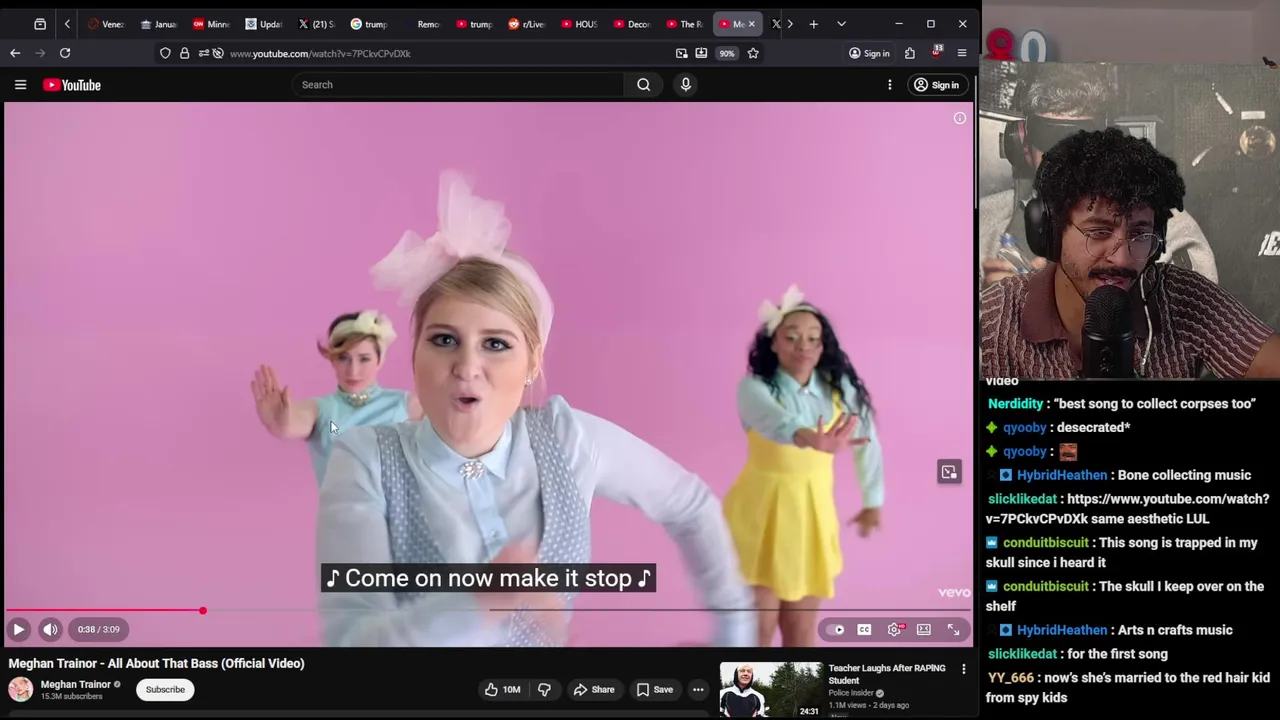Viewport: 1280px width, 720px height.
Task: Open the Meghan Trainor channel name link
Action: (x=76, y=685)
